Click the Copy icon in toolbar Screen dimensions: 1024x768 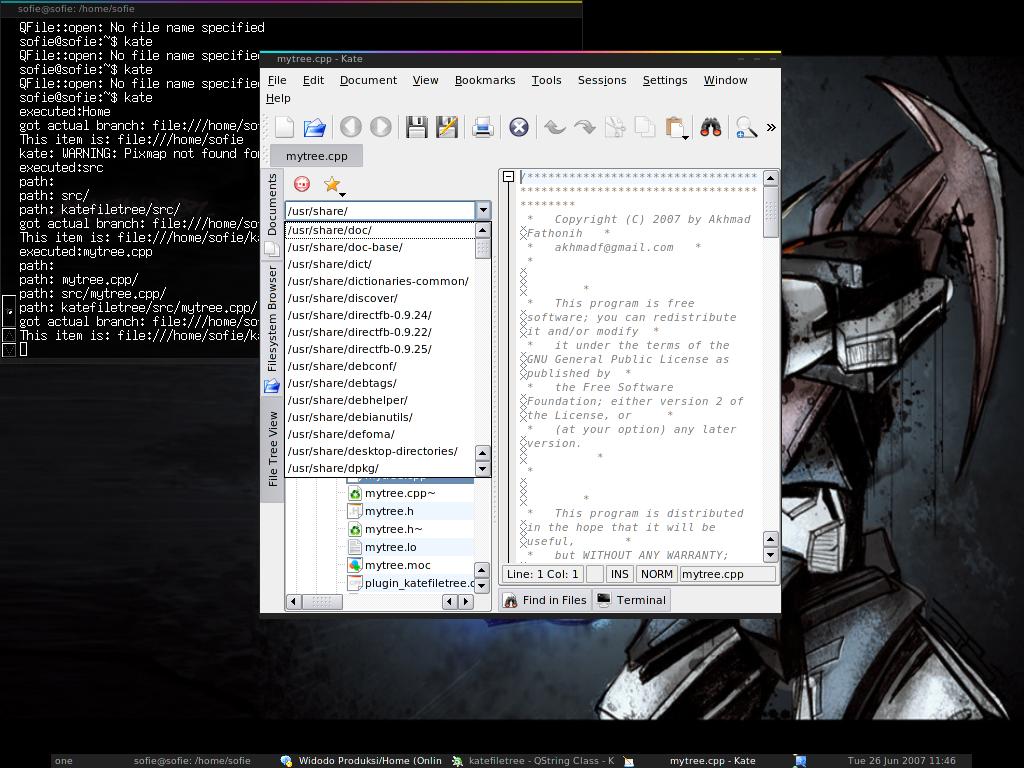tap(645, 127)
